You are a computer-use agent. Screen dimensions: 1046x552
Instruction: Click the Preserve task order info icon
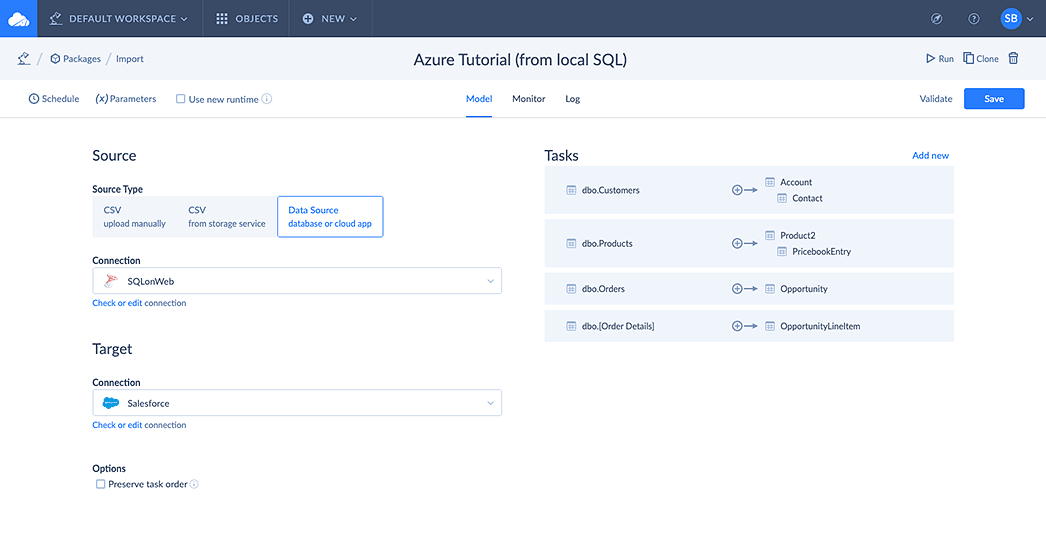tap(194, 484)
